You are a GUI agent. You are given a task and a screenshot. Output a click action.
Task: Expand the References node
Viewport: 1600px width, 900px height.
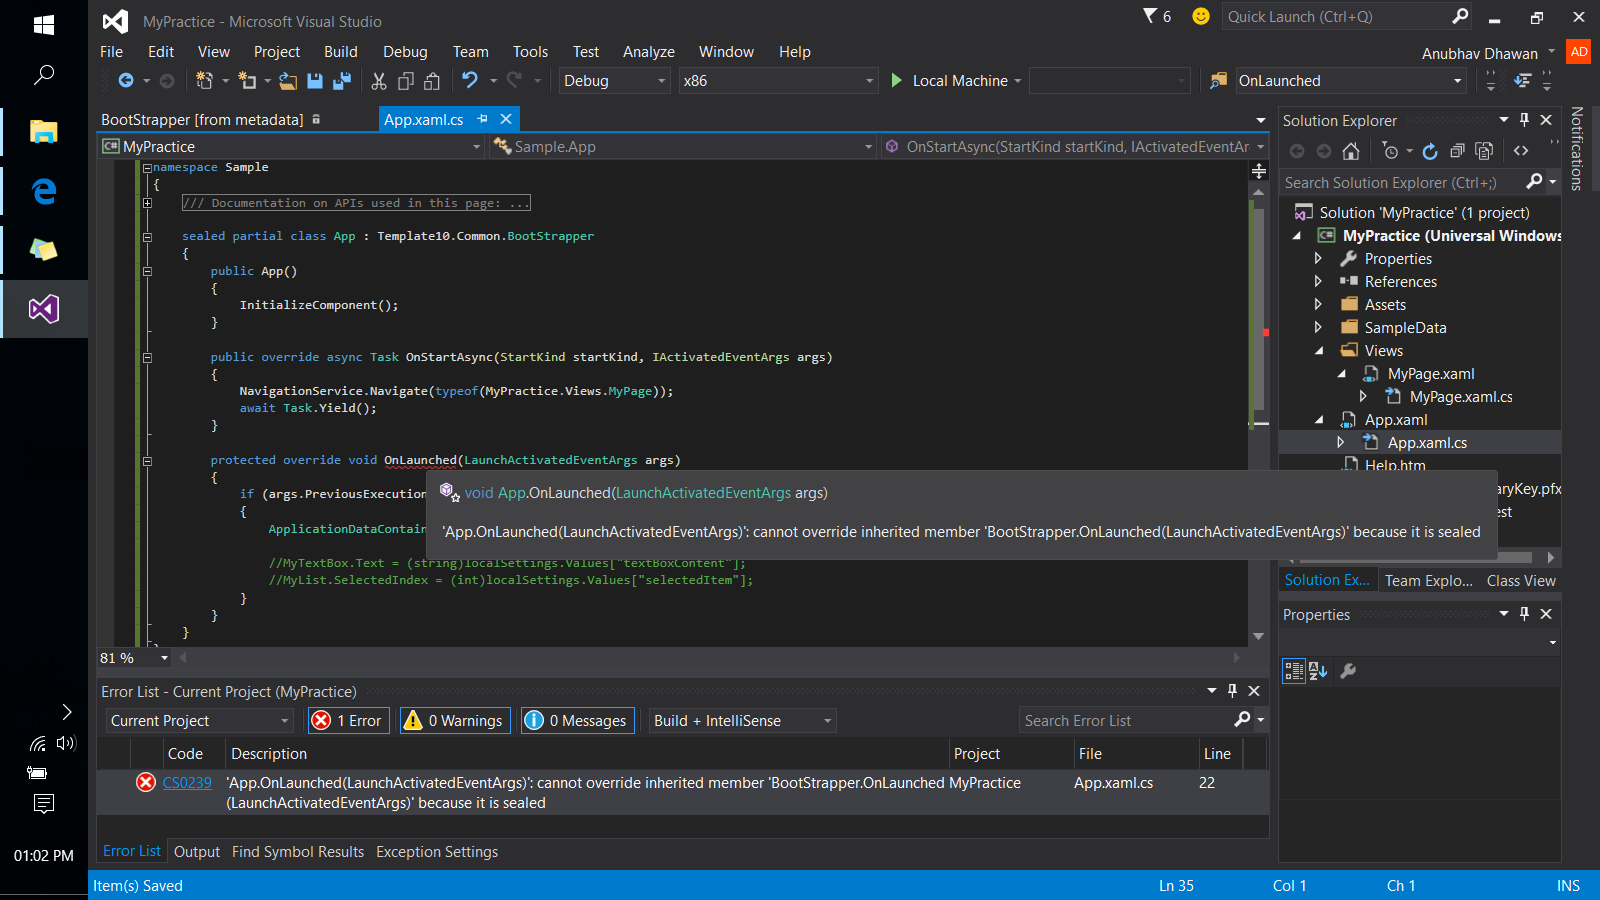click(1318, 282)
